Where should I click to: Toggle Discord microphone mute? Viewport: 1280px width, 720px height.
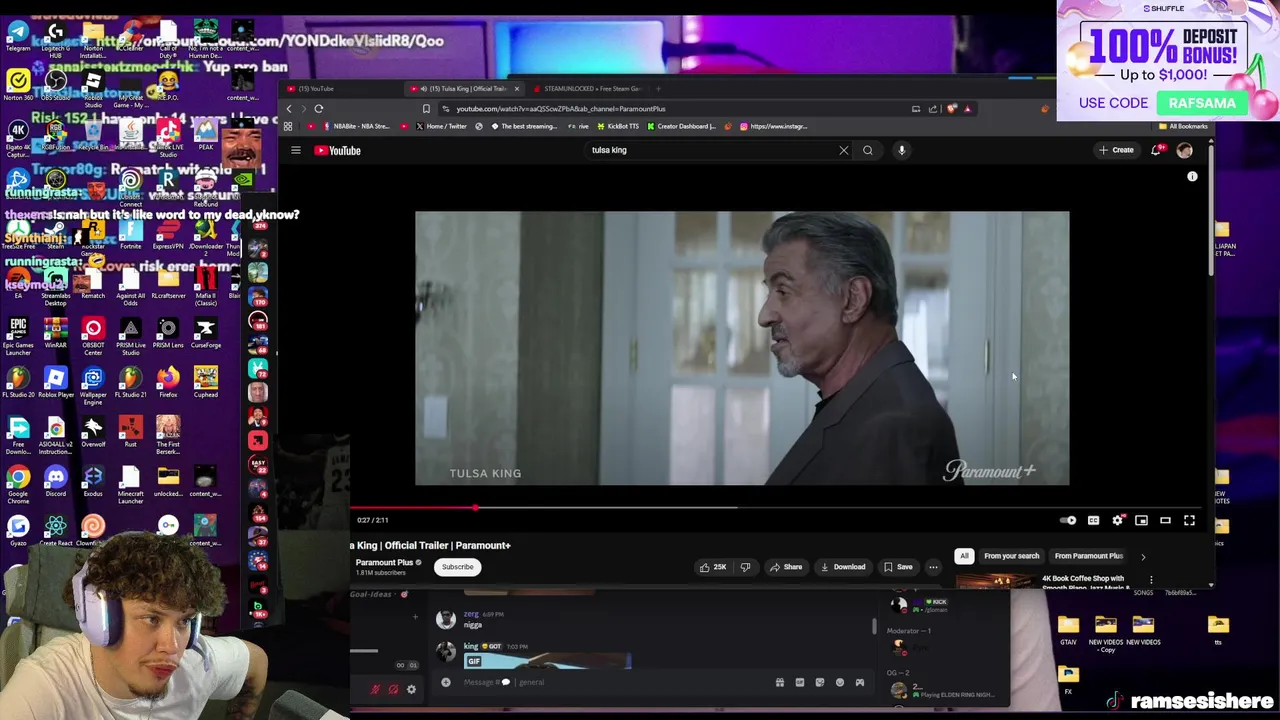pos(376,690)
